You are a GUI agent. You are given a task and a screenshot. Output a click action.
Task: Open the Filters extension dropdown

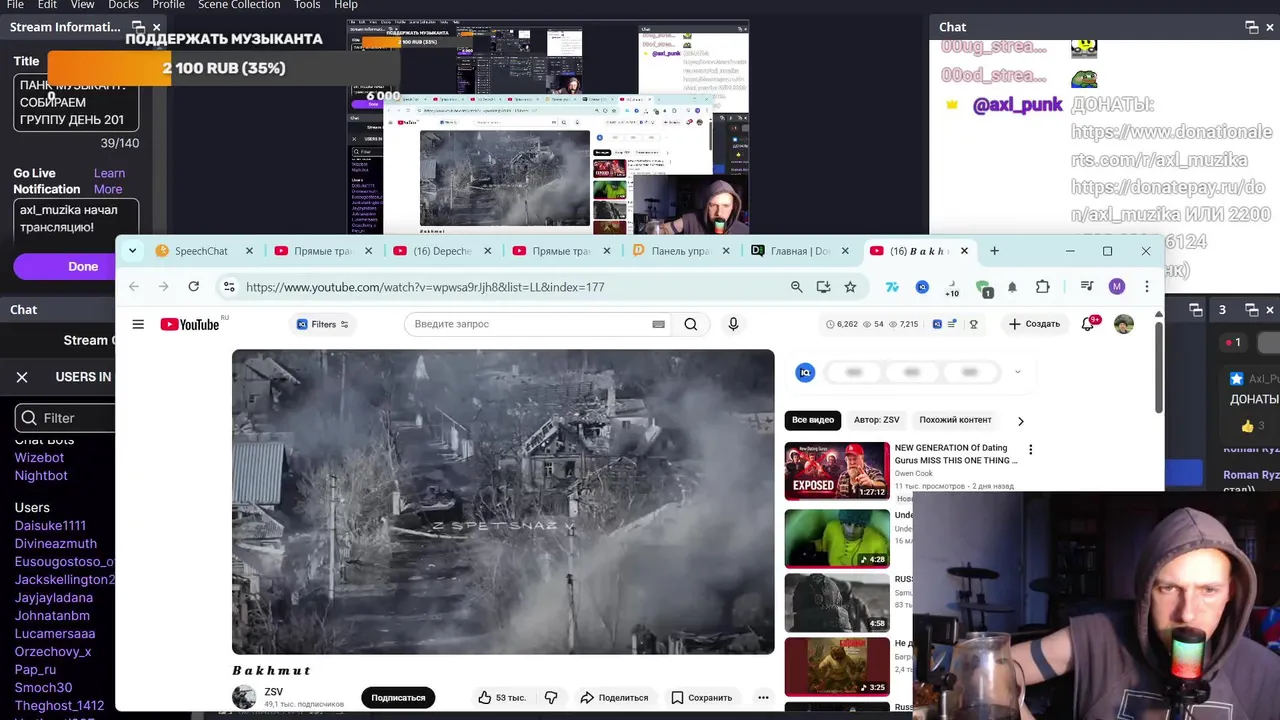pyautogui.click(x=323, y=324)
